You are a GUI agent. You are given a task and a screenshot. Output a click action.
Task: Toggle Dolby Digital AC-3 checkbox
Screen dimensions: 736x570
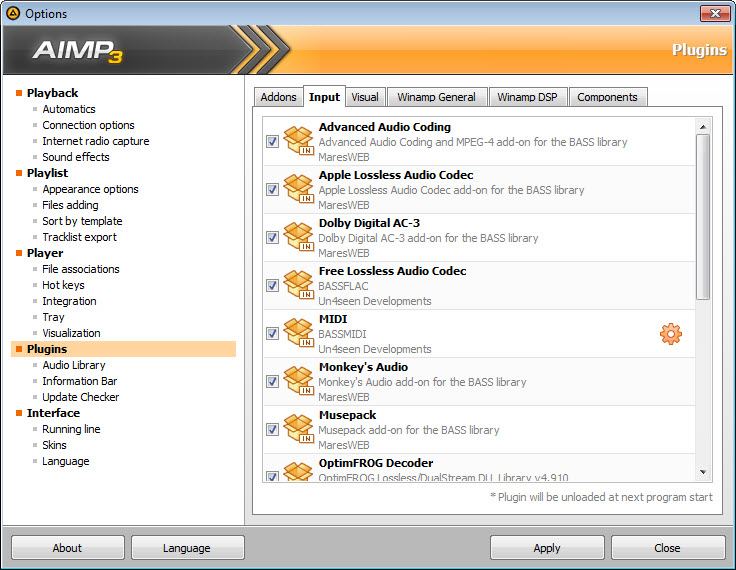point(272,237)
